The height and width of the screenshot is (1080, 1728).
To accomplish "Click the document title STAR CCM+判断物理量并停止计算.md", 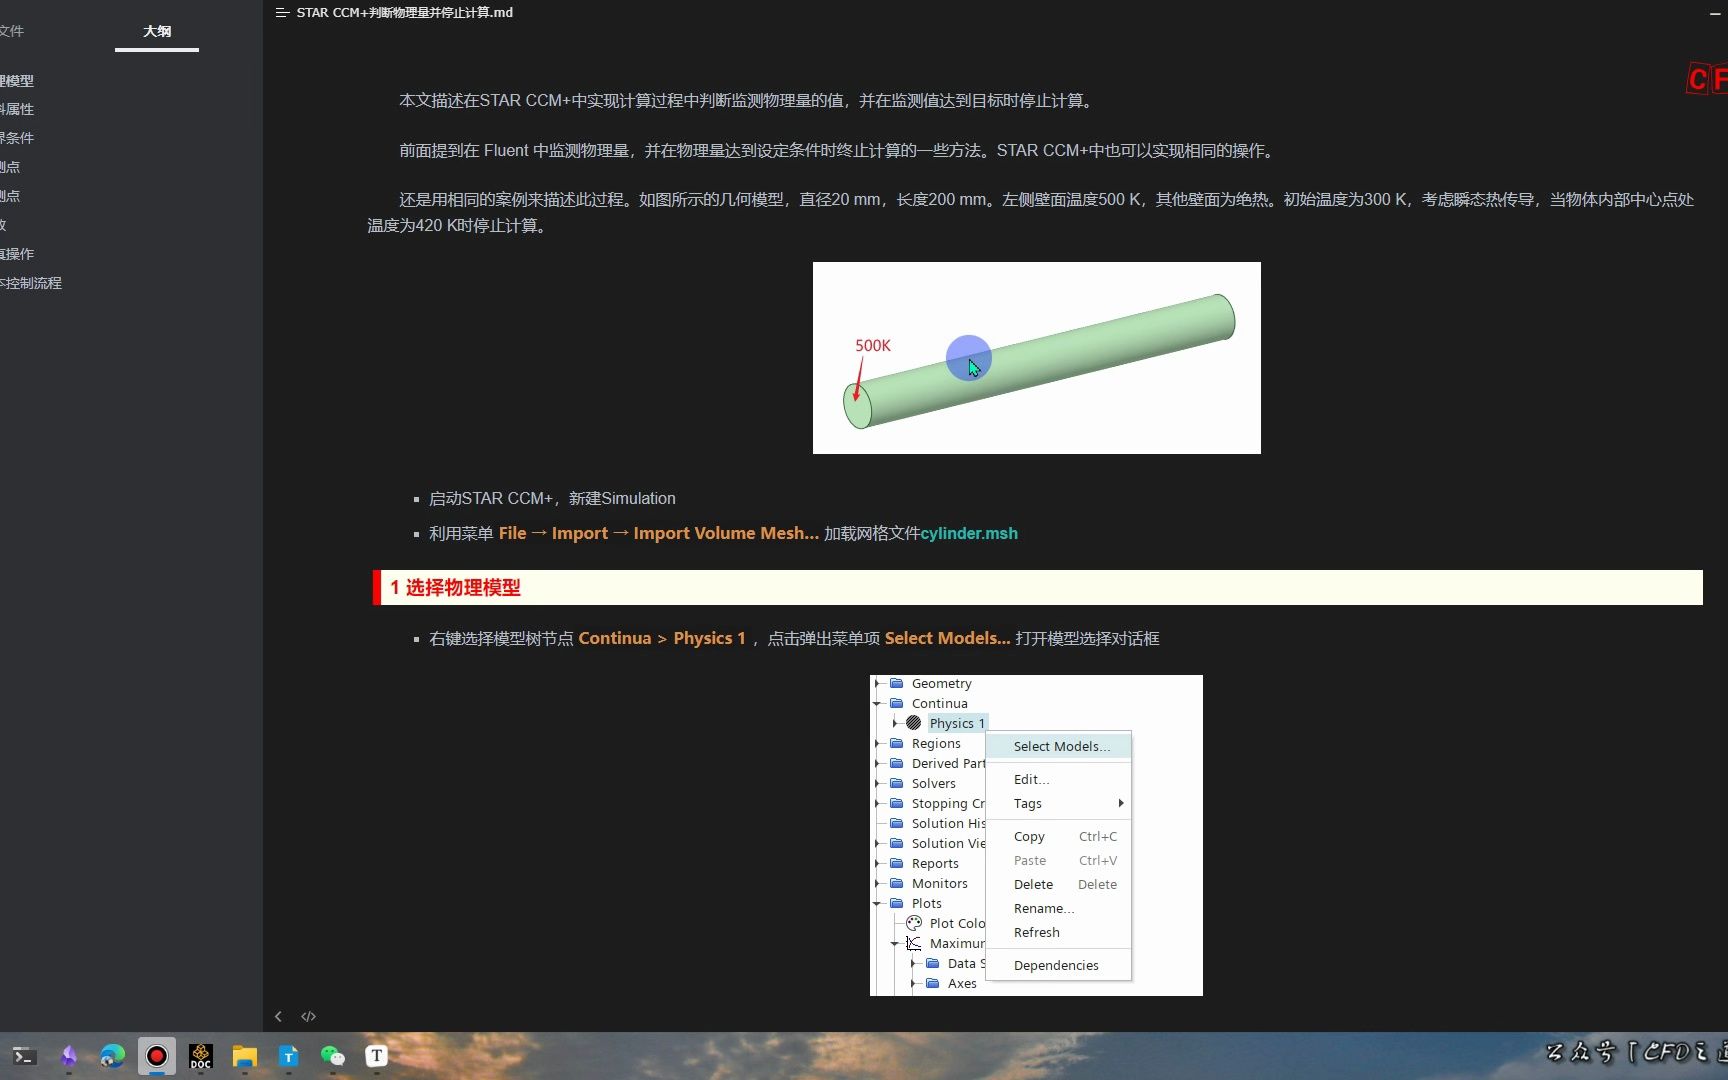I will click(404, 13).
